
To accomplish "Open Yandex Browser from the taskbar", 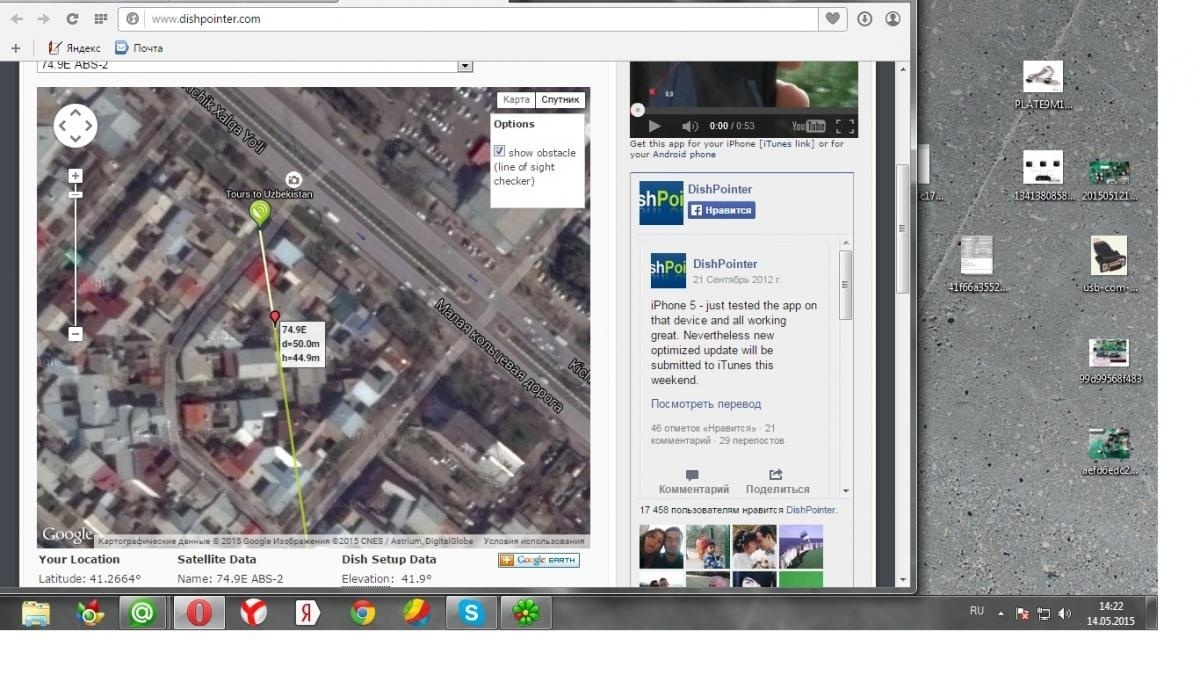I will [253, 612].
